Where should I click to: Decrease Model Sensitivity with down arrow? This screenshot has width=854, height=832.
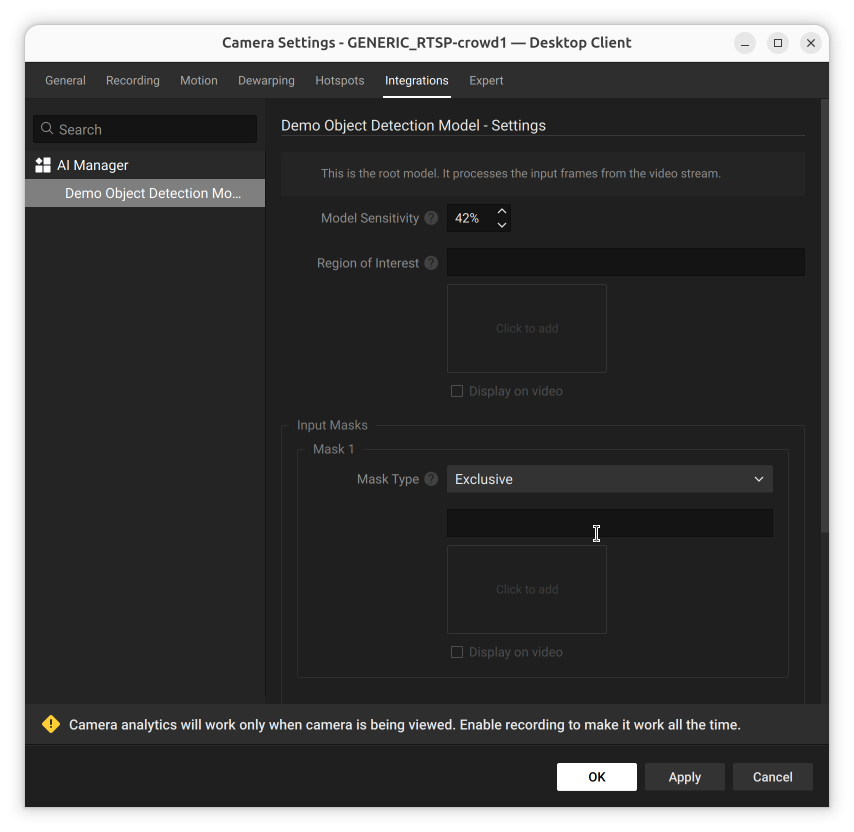[502, 225]
